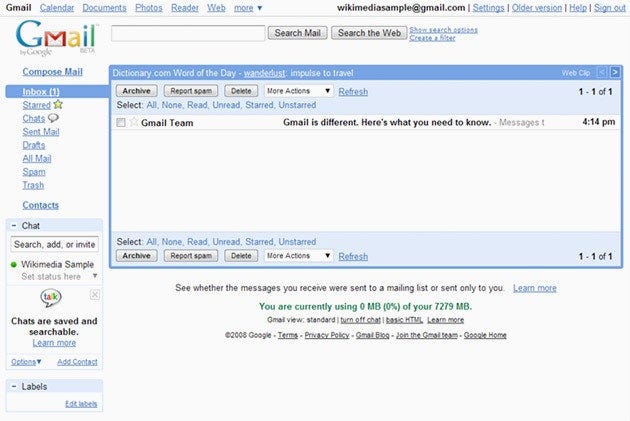Click Learn more beside mailing list tip
The height and width of the screenshot is (421, 630).
tap(535, 288)
